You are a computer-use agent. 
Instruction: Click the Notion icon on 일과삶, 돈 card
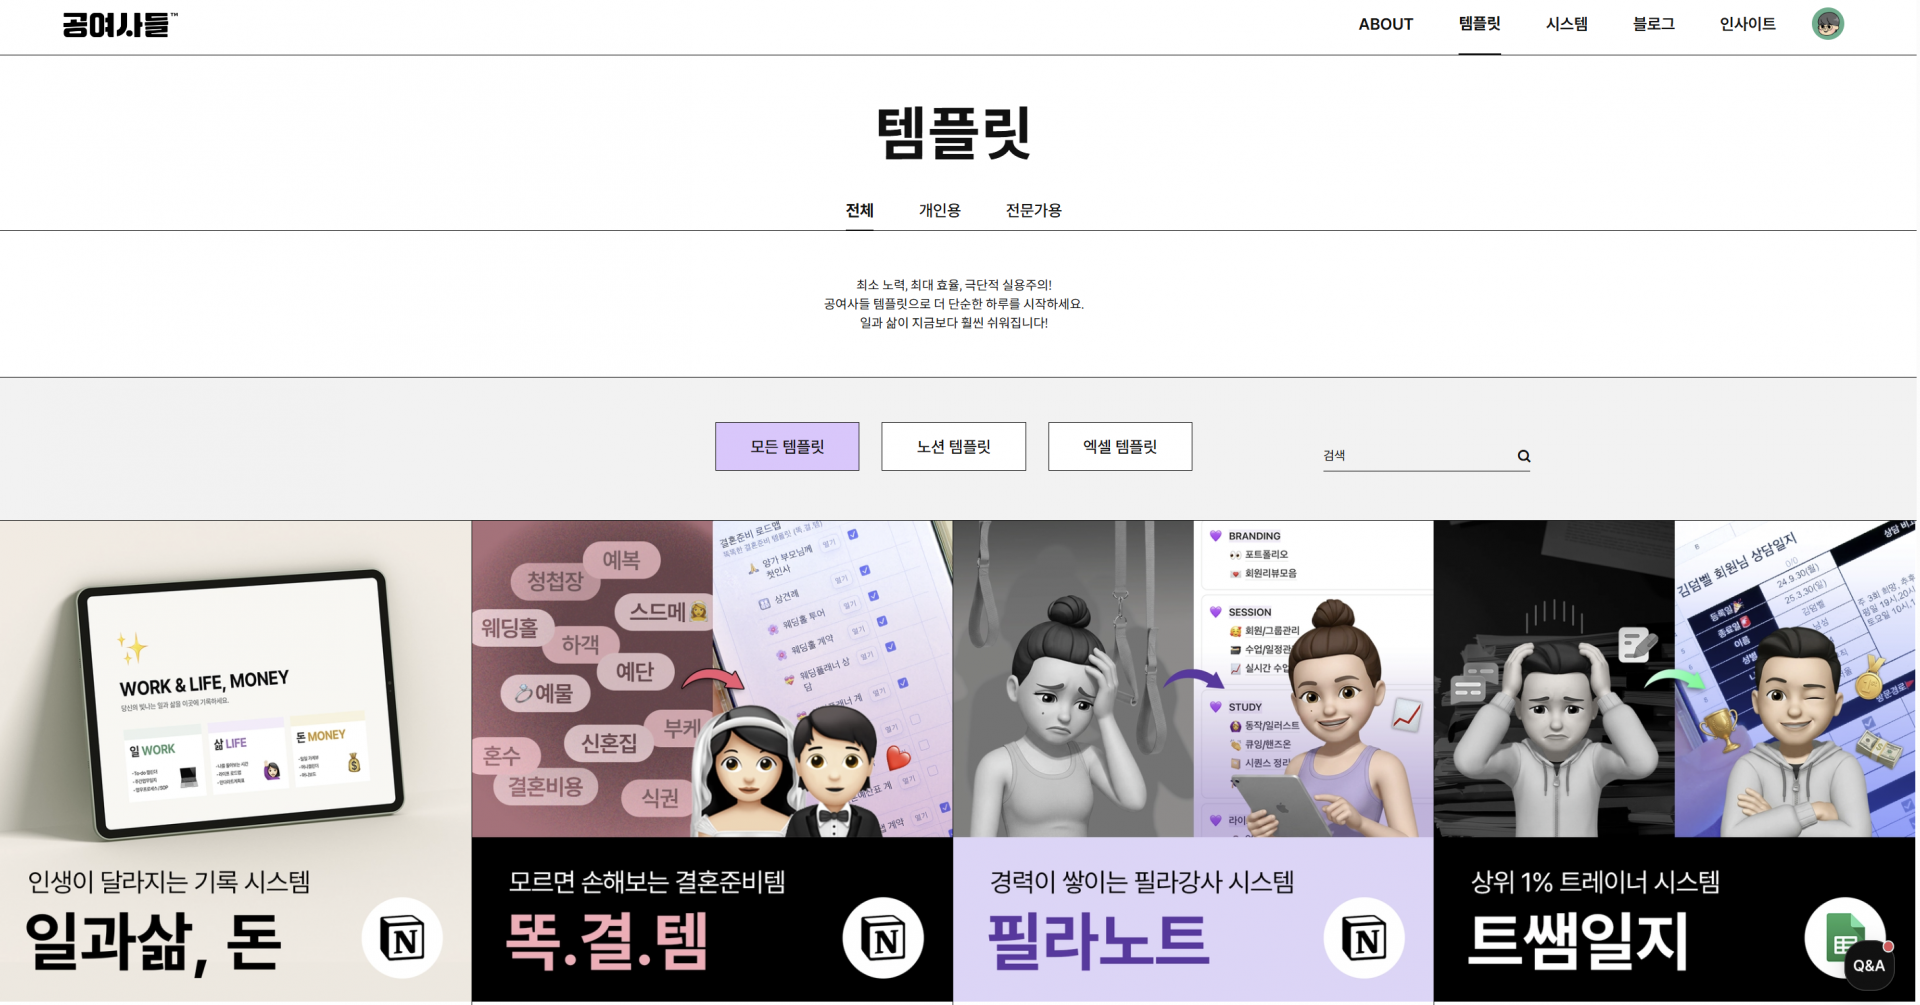402,938
